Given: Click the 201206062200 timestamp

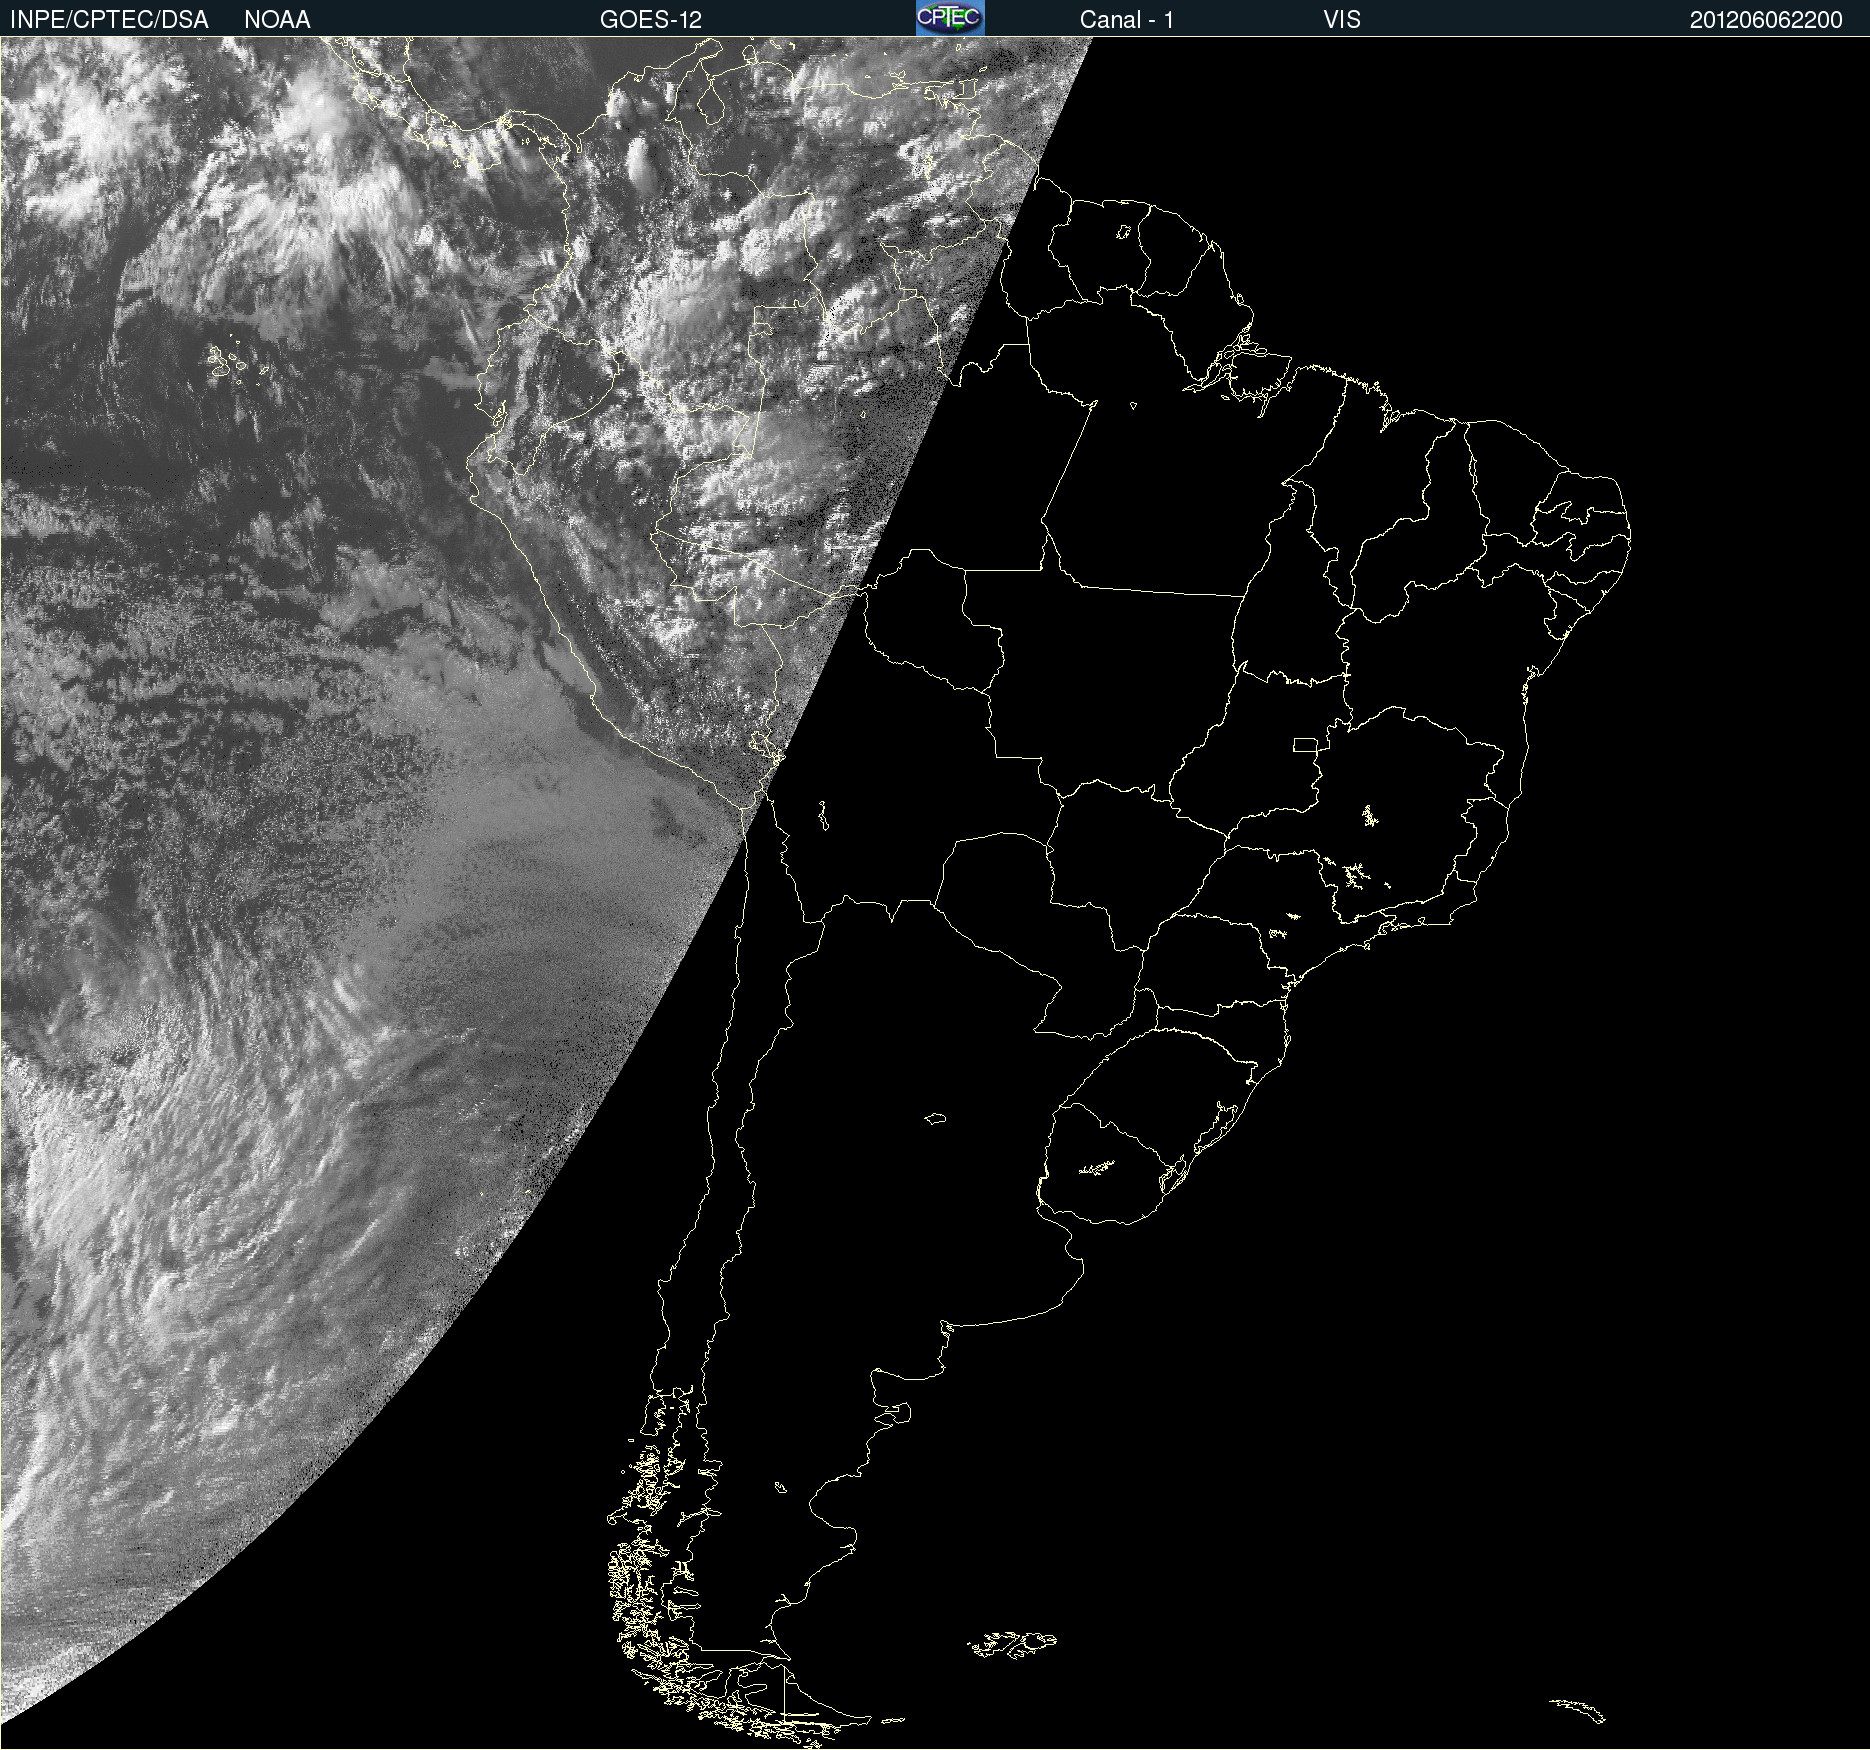Looking at the screenshot, I should coord(1766,20).
